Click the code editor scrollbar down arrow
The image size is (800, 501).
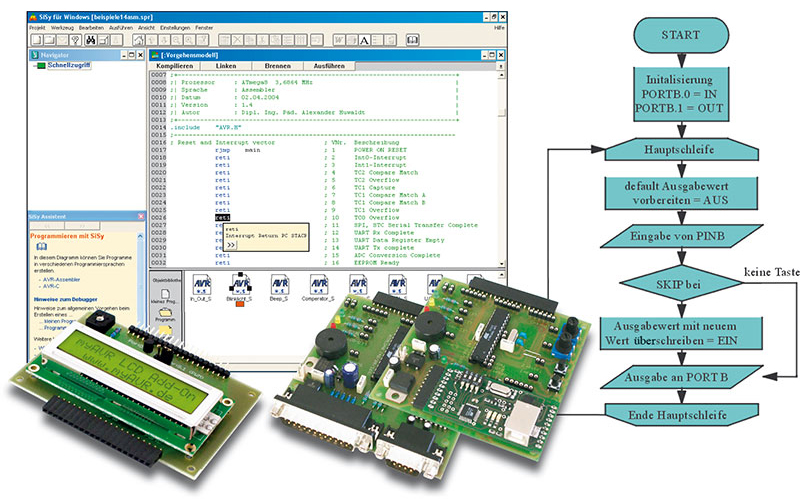[502, 264]
